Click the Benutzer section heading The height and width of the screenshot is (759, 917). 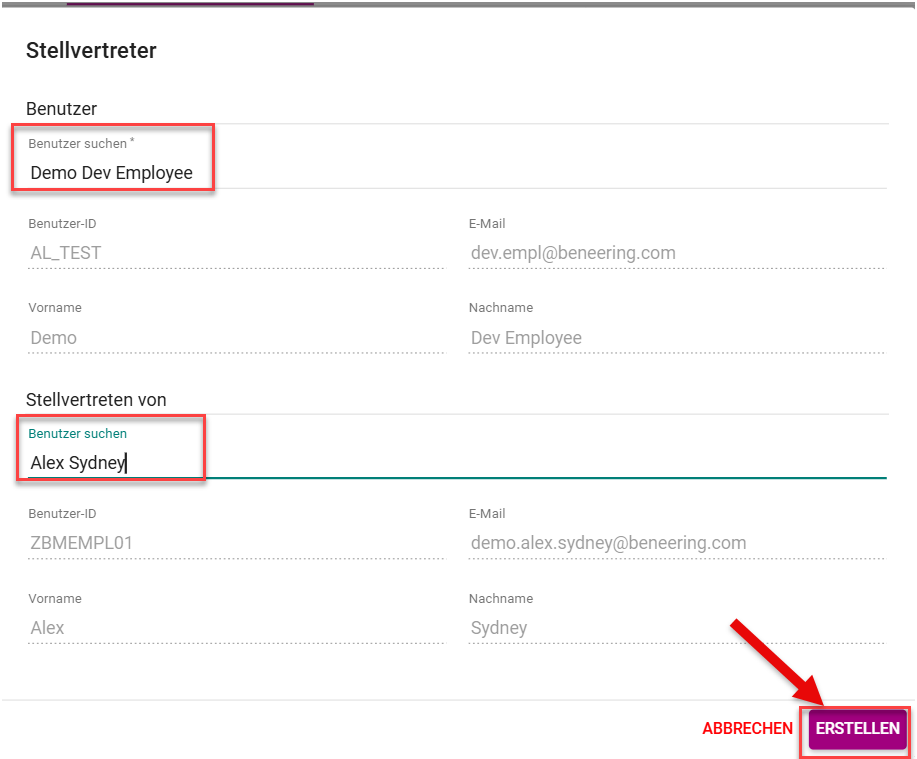[x=61, y=108]
